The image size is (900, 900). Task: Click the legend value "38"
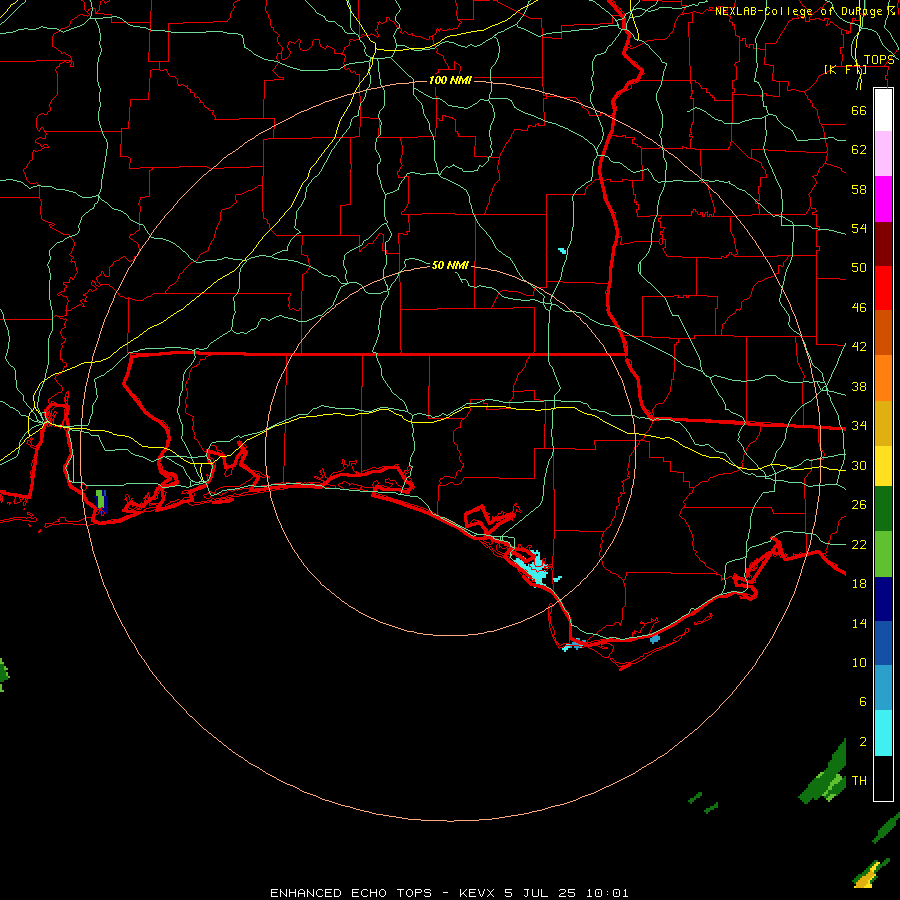coord(859,386)
